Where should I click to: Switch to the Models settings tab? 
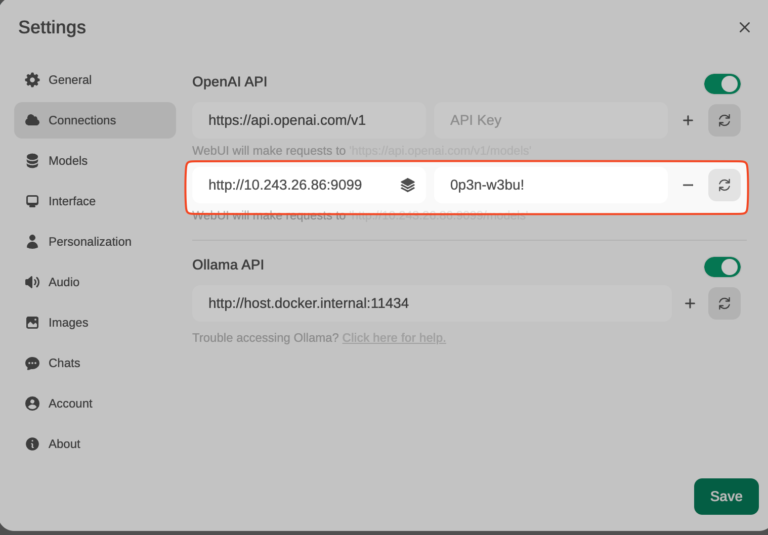coord(68,161)
